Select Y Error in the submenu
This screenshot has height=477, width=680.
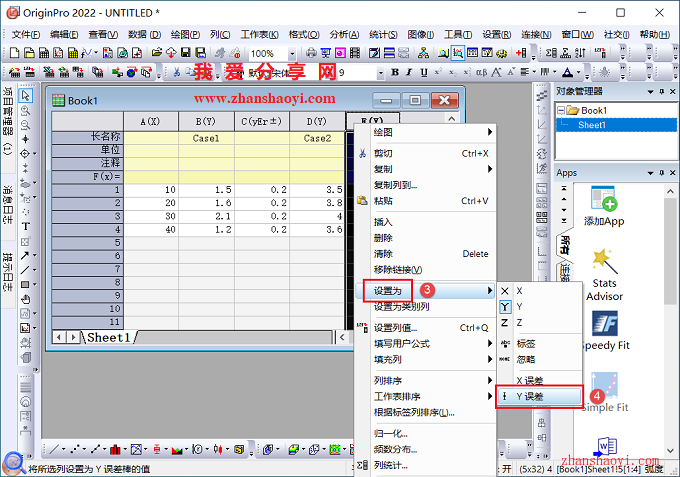[540, 396]
